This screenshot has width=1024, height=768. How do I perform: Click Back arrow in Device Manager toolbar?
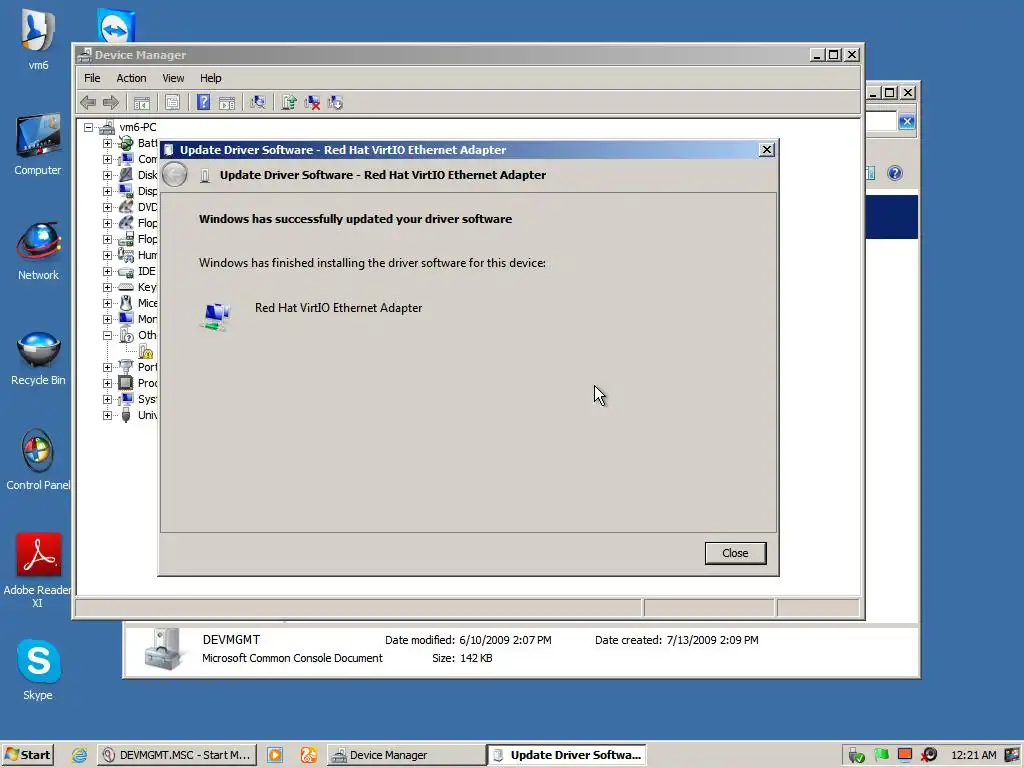[x=88, y=103]
